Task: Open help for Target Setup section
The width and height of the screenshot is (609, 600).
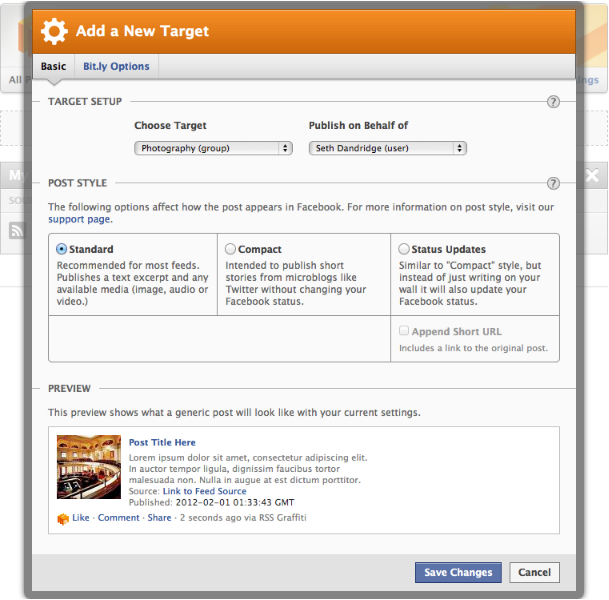Action: (553, 102)
